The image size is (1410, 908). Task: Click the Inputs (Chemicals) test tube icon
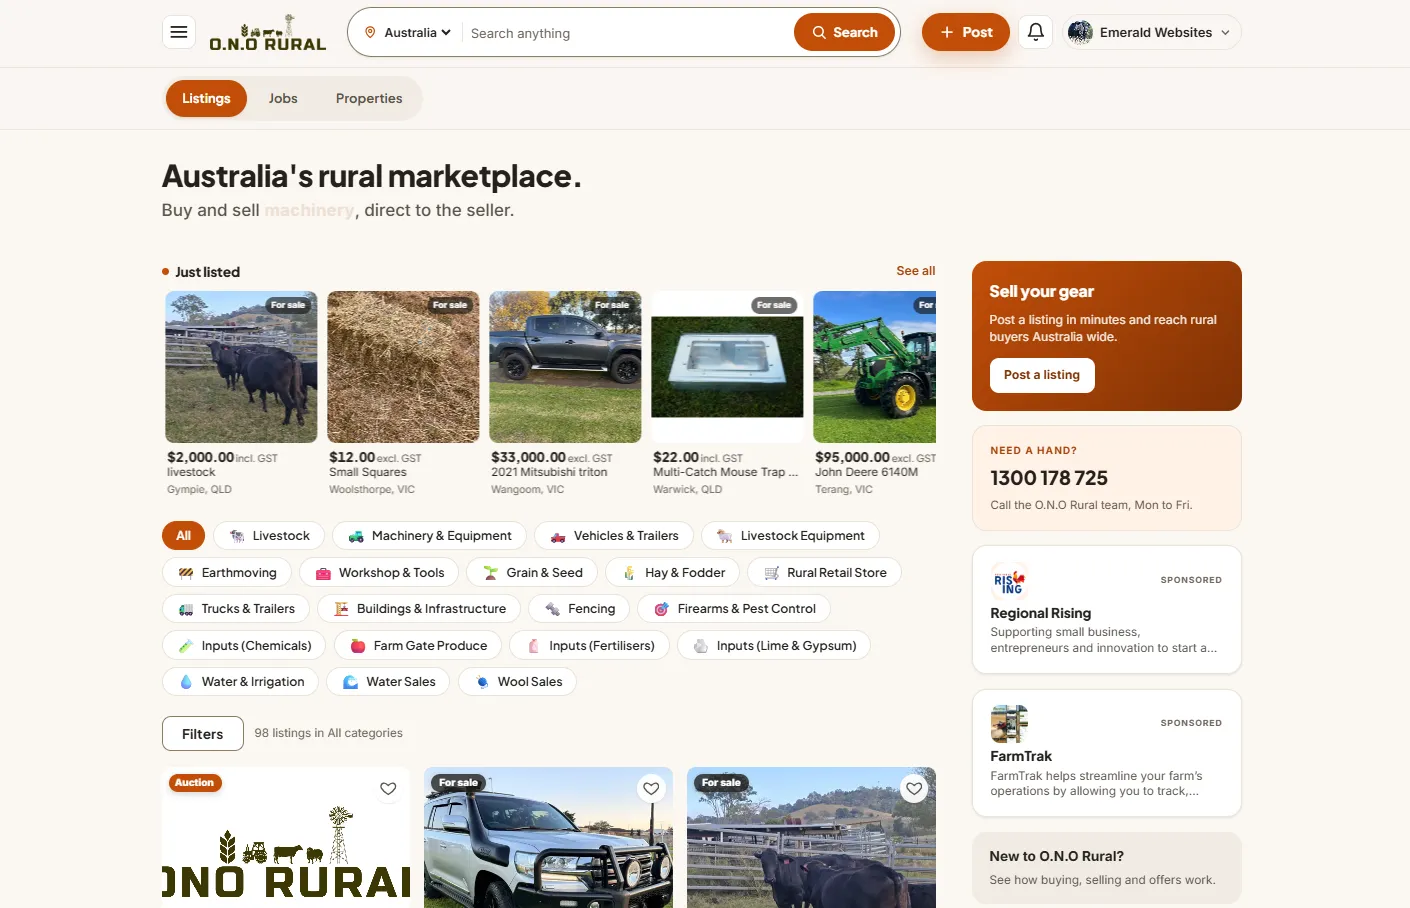click(x=186, y=646)
